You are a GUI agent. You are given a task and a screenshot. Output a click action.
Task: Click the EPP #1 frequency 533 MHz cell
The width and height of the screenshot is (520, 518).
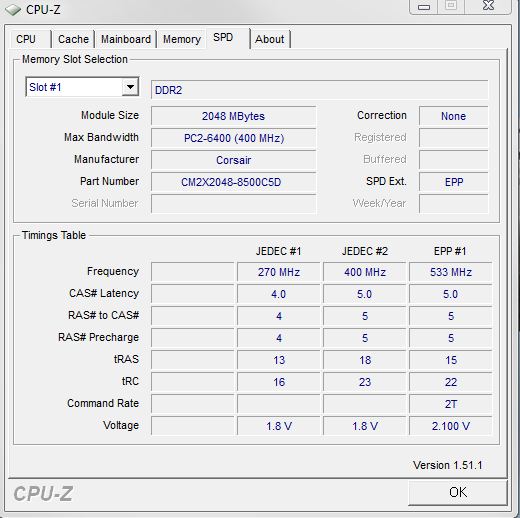coord(451,272)
